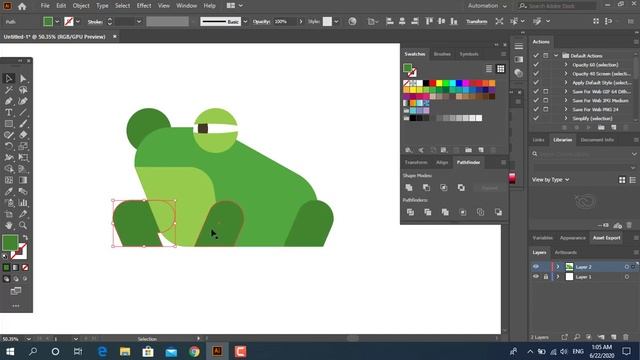Expand Layer 2 contents
This screenshot has height=360, width=640.
tap(558, 267)
